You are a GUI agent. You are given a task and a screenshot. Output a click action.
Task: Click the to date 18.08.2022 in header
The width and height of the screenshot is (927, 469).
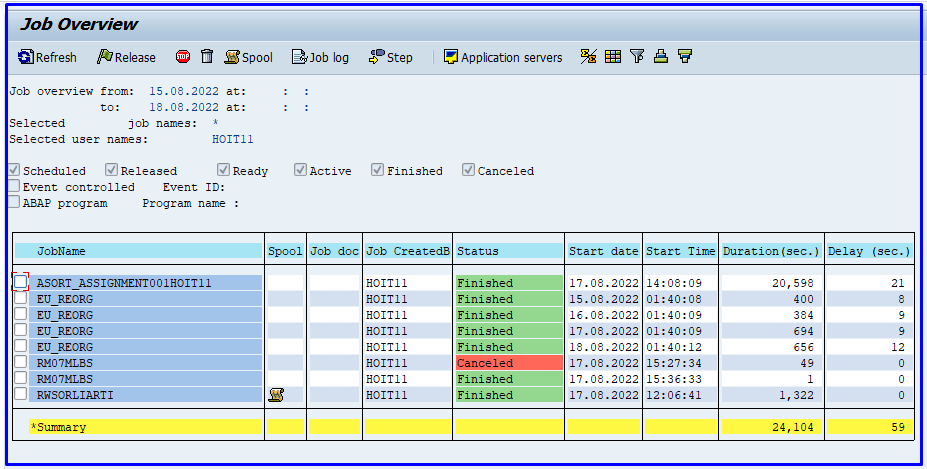pos(184,108)
